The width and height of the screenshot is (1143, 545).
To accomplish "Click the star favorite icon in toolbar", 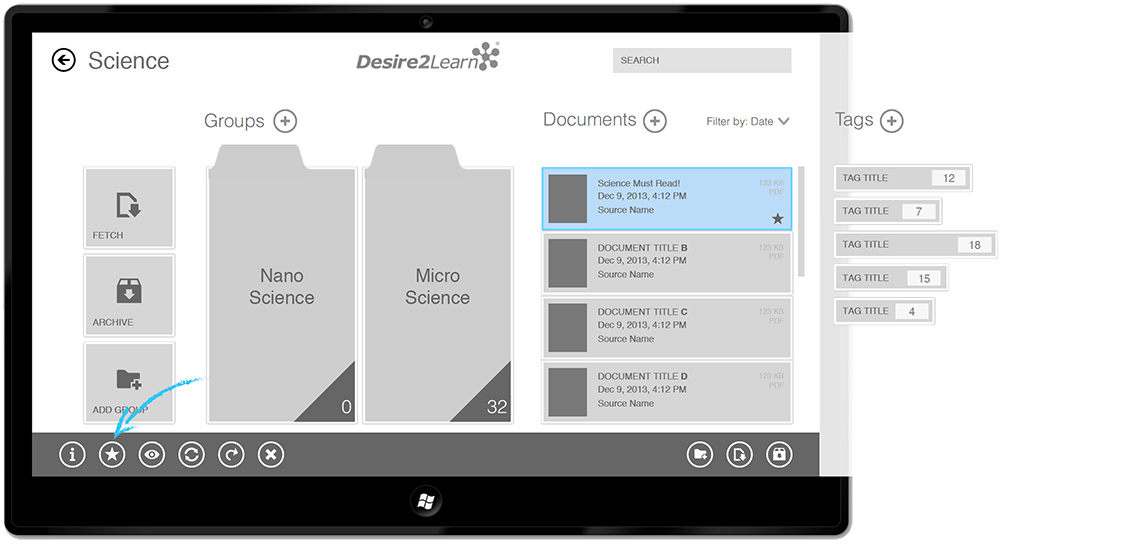I will pyautogui.click(x=112, y=455).
